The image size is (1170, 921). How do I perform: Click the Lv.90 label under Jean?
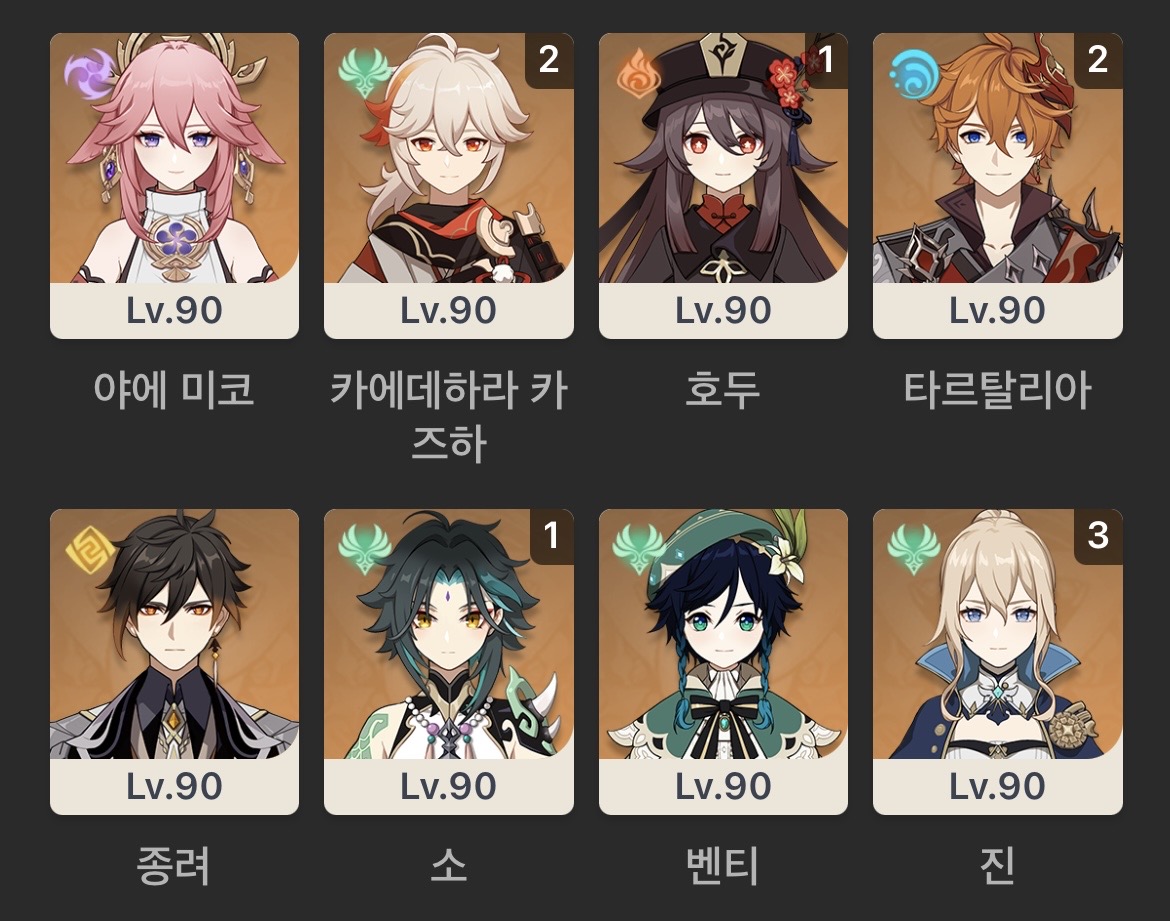coord(998,787)
